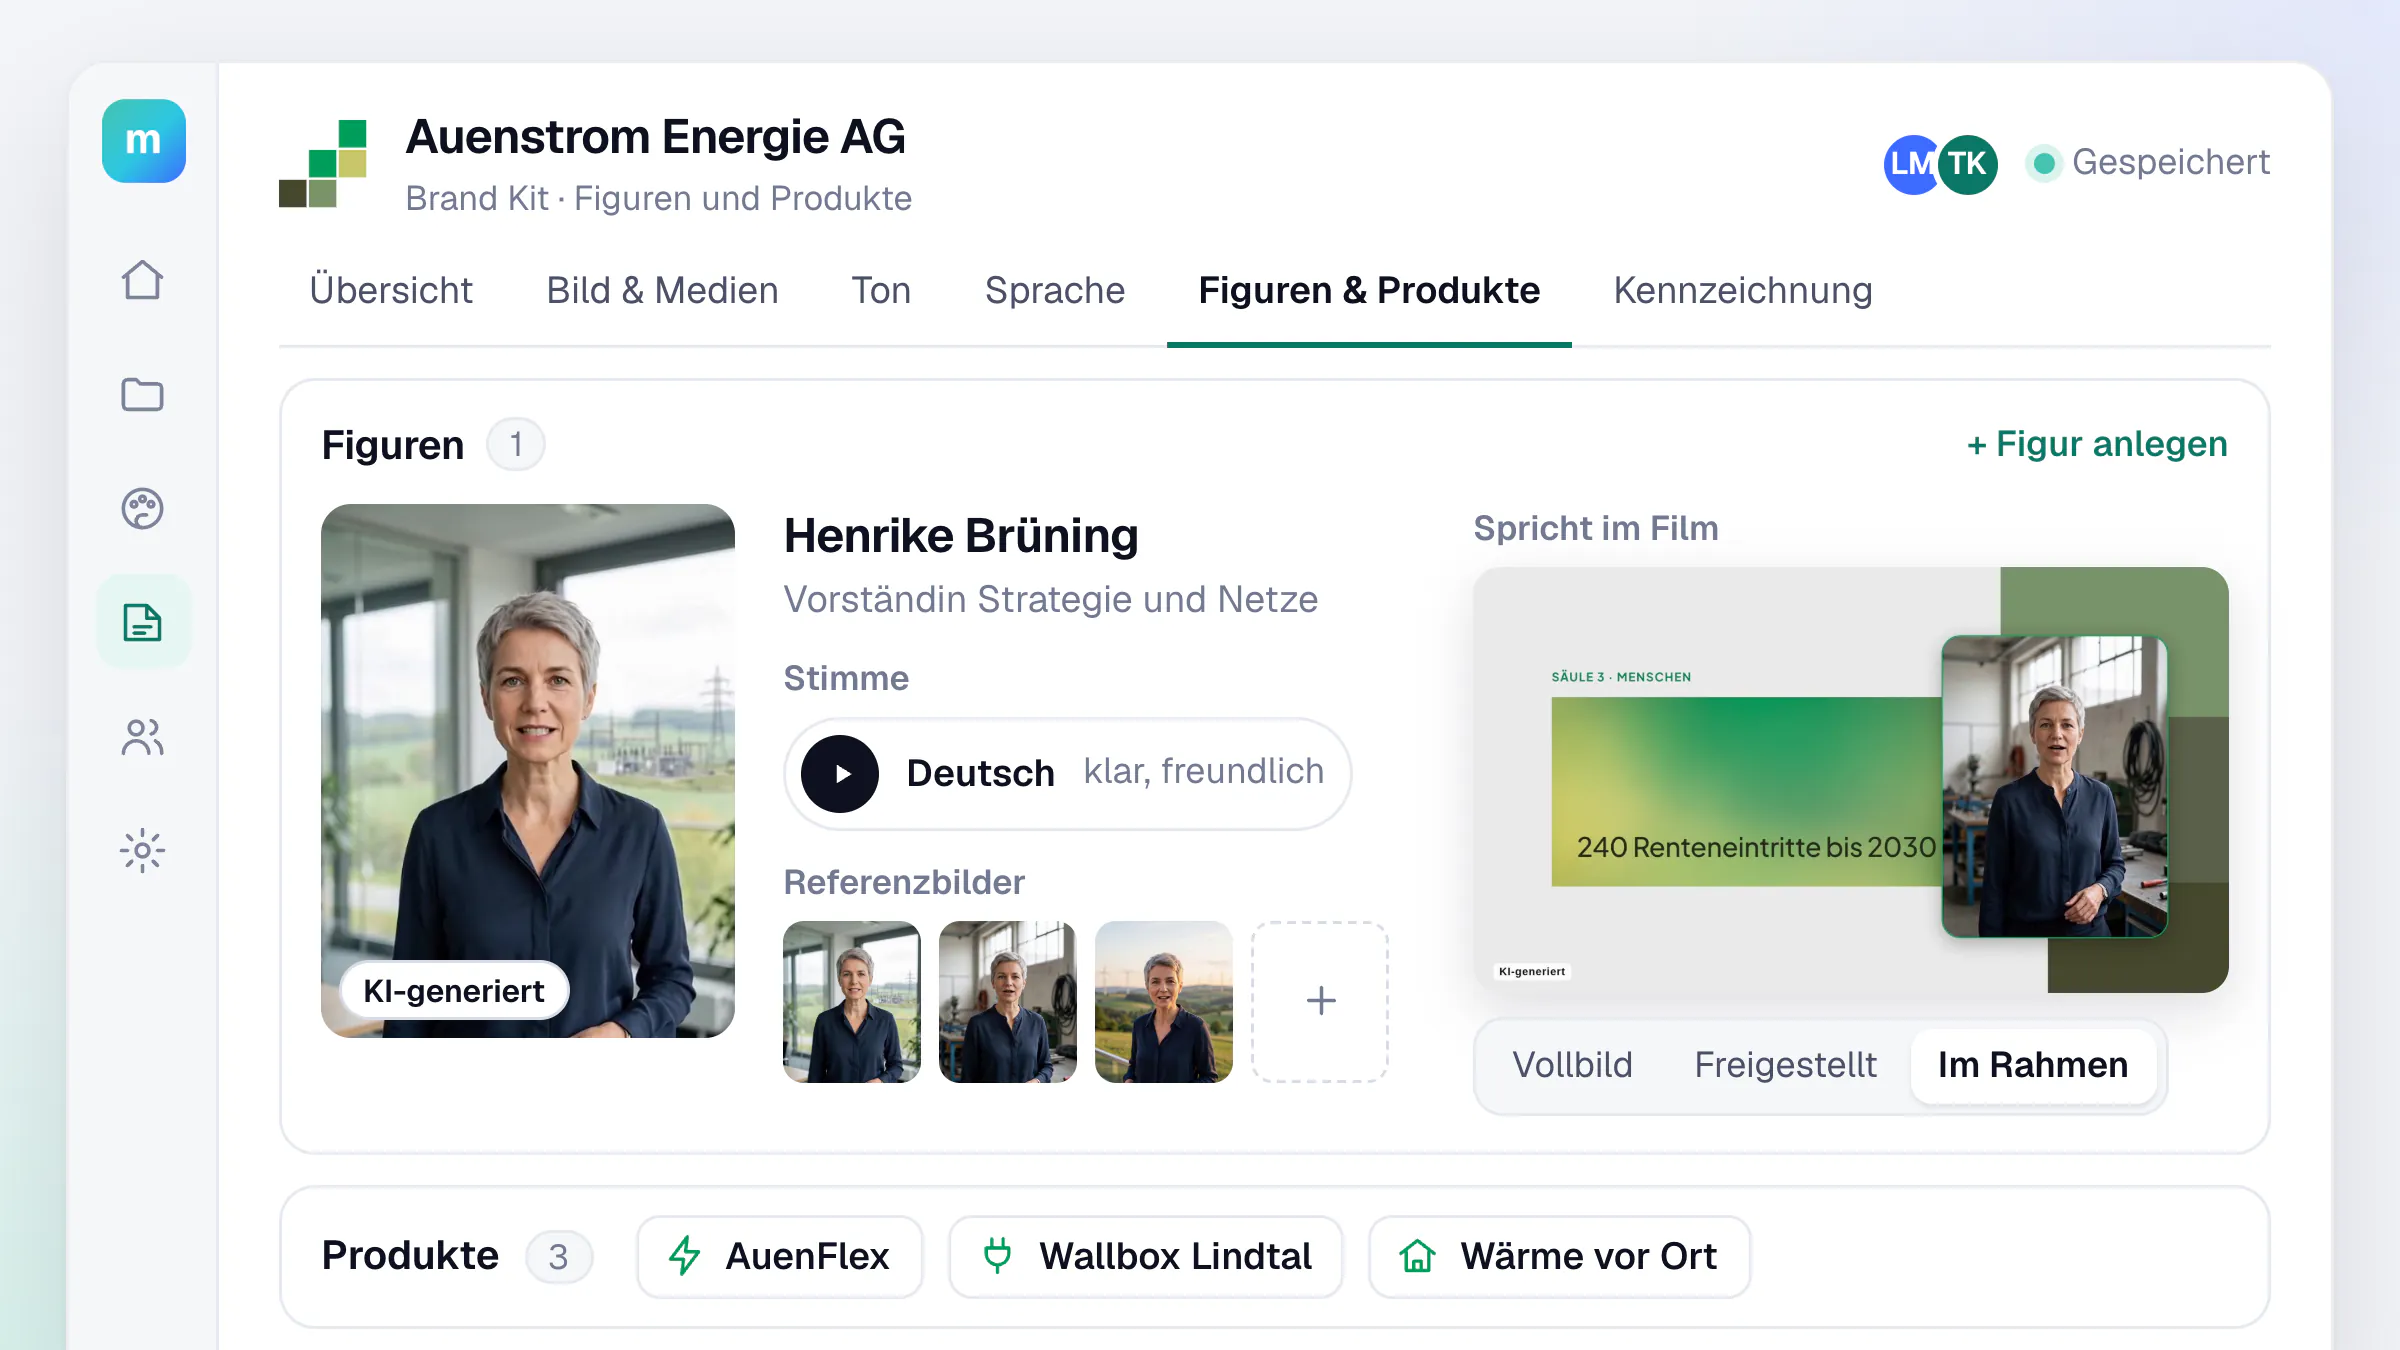Click '+ Figur anlegen' link
Screen dimensions: 2400x1350
[2097, 443]
